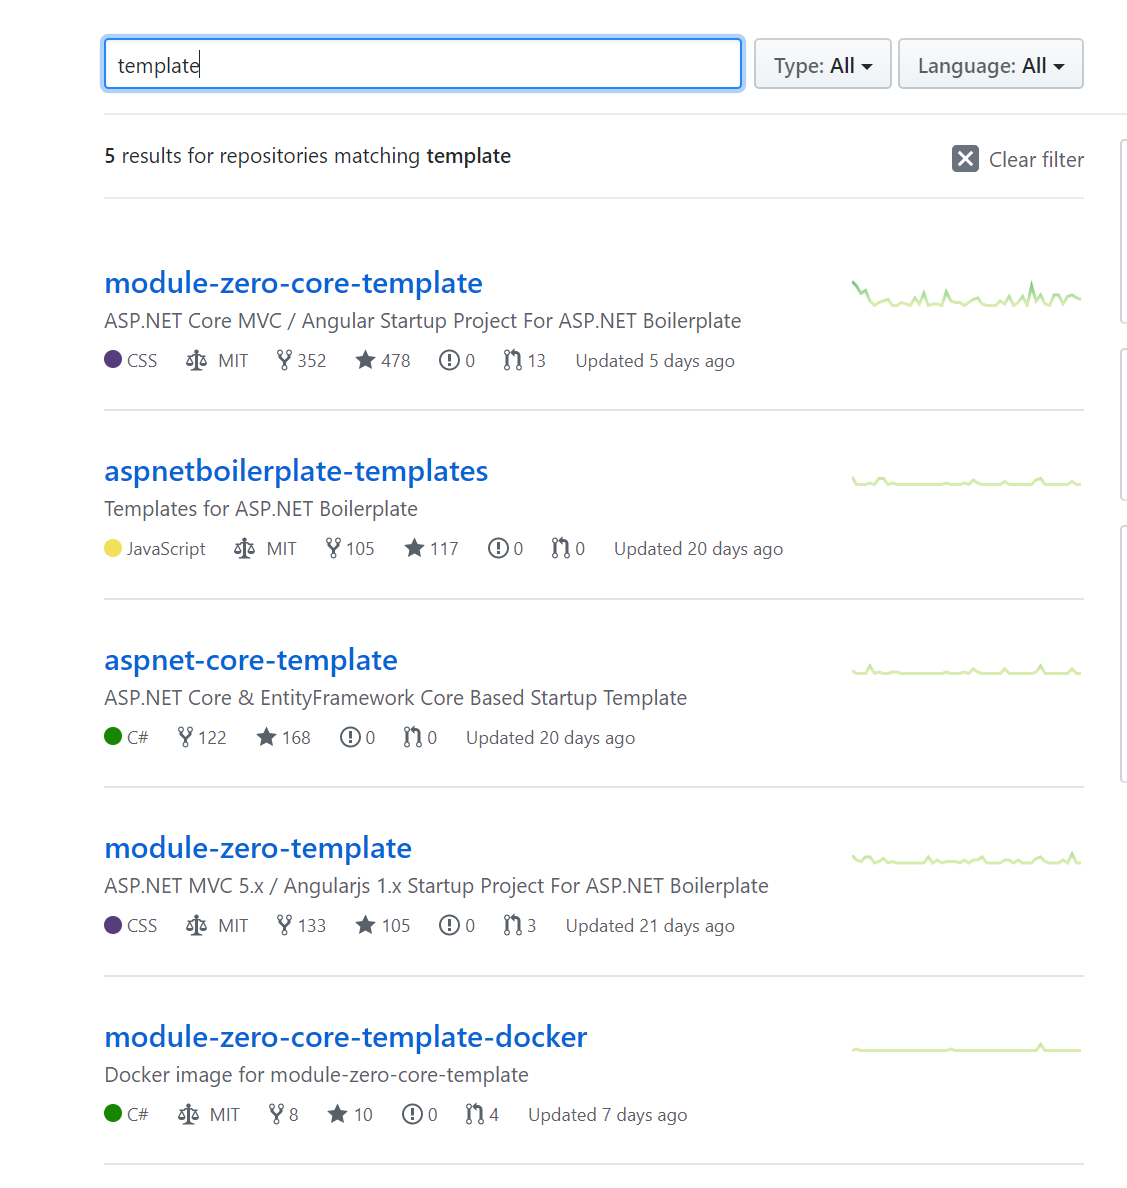Click the pull request icon showing 13

[514, 360]
